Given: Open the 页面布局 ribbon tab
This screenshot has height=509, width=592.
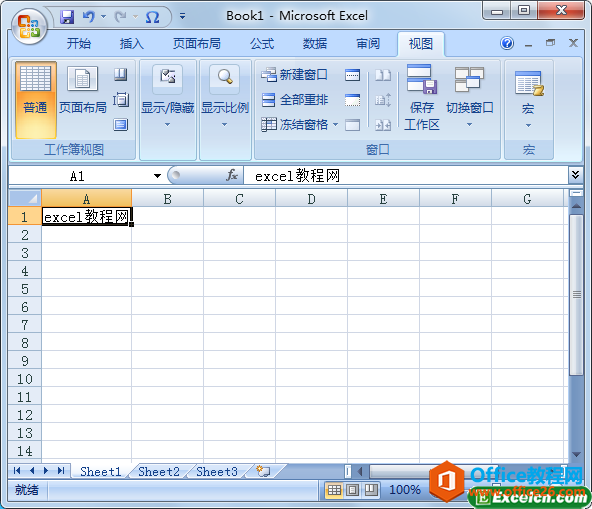Looking at the screenshot, I should 197,43.
